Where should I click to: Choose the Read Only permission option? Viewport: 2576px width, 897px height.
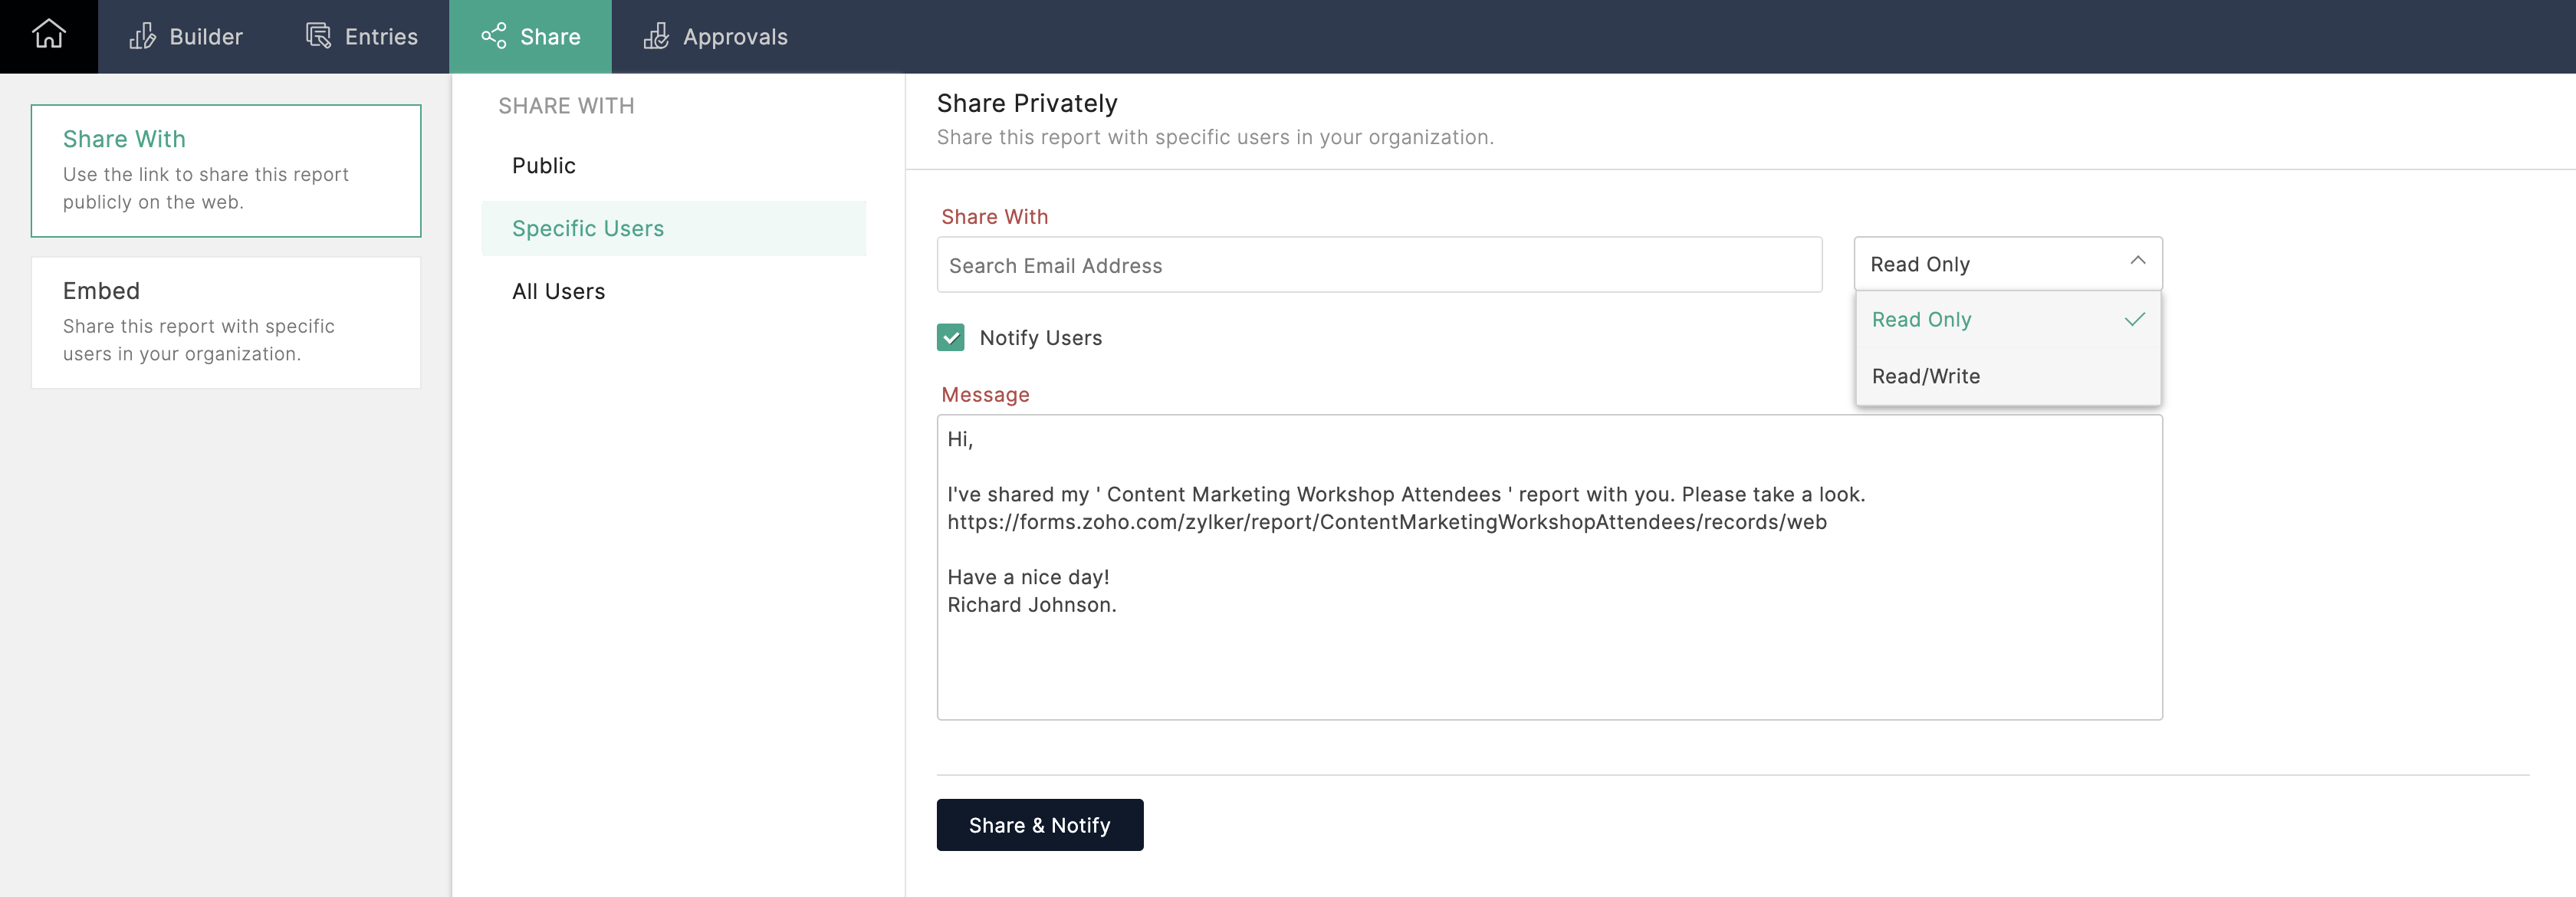pos(1921,320)
